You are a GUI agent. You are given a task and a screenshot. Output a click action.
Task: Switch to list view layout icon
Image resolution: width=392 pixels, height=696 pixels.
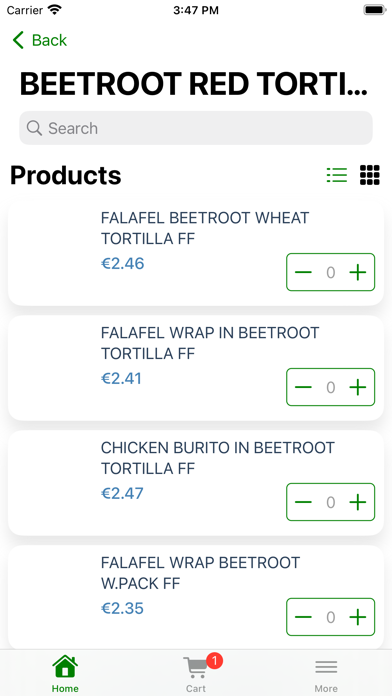click(x=337, y=175)
